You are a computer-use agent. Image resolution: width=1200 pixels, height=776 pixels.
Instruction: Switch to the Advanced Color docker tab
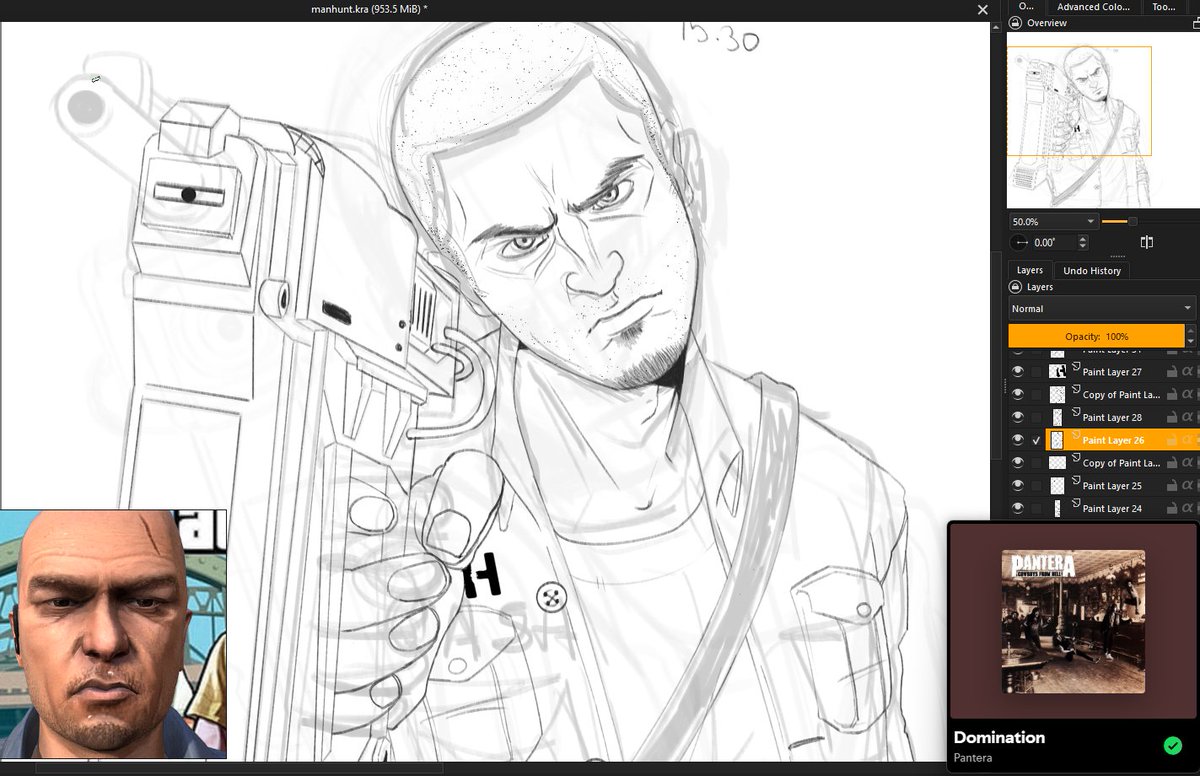pyautogui.click(x=1093, y=7)
